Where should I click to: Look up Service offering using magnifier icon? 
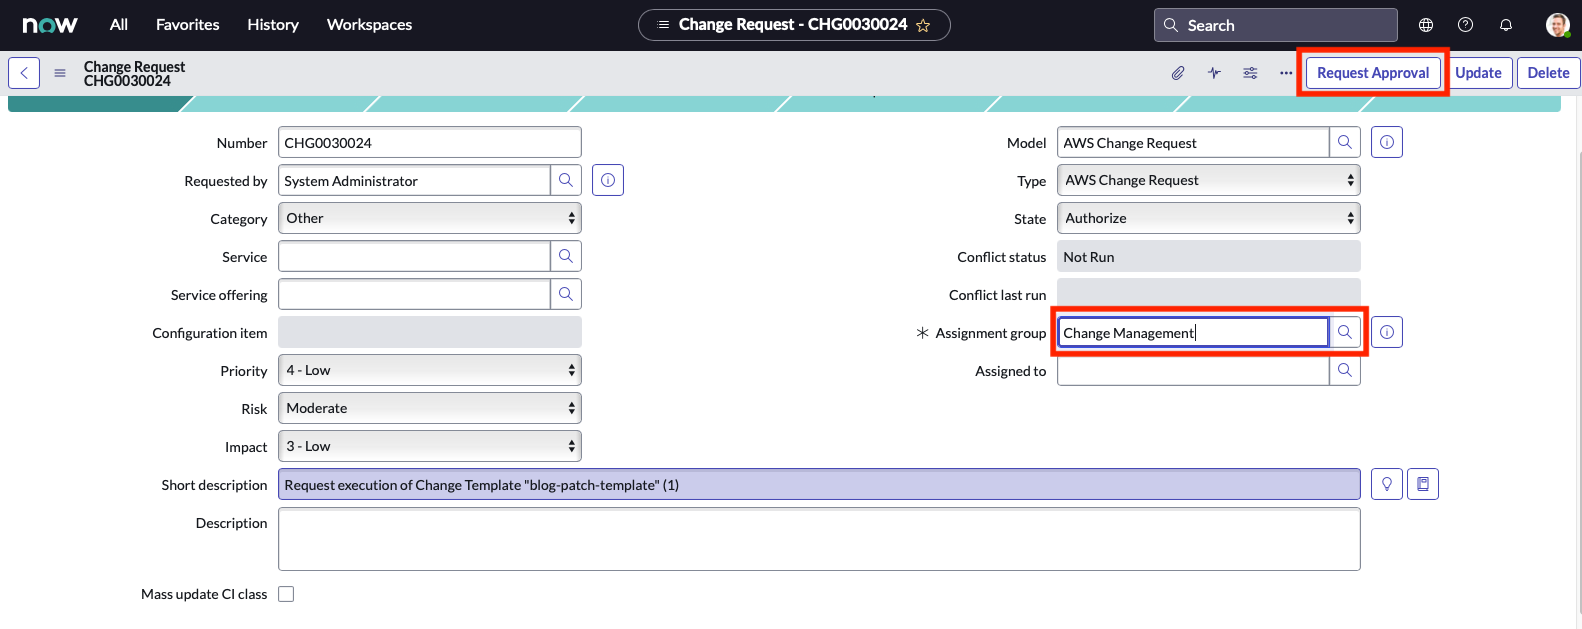click(x=566, y=294)
